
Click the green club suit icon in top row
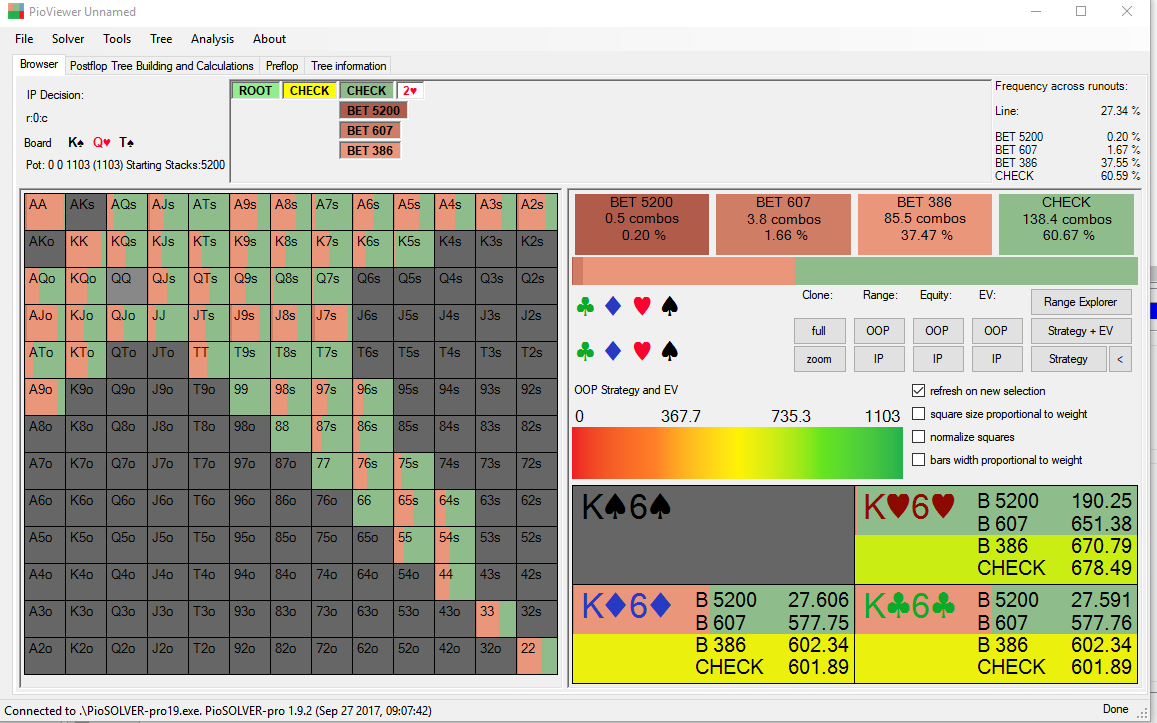point(585,306)
